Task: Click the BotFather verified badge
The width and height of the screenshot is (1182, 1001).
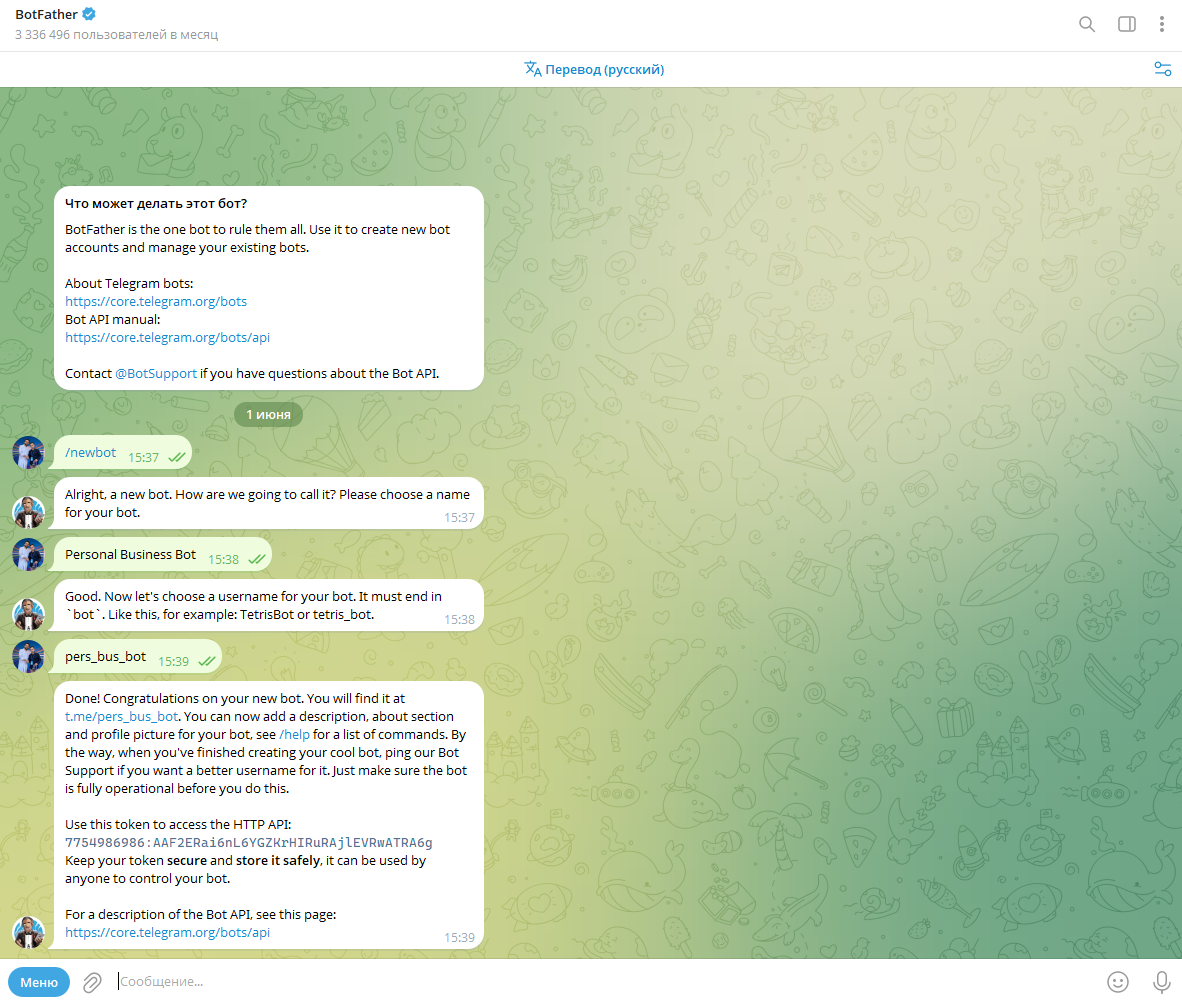Action: pos(89,14)
